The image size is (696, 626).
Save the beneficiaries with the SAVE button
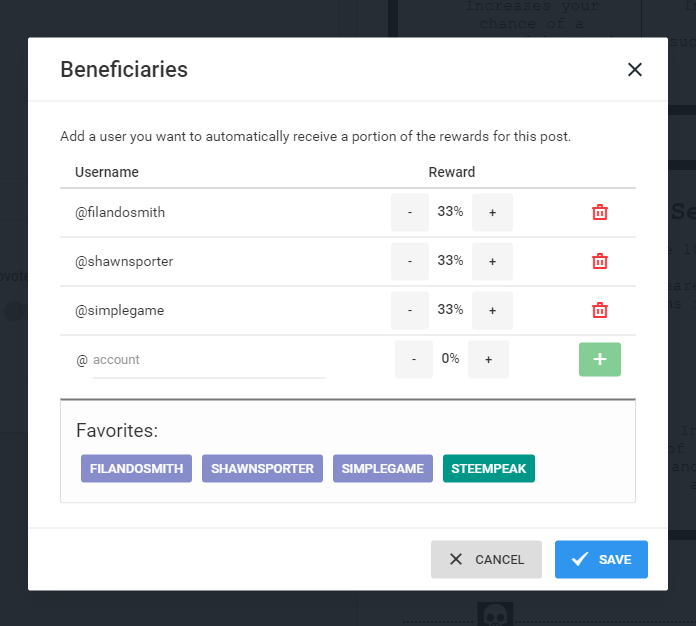[x=601, y=559]
